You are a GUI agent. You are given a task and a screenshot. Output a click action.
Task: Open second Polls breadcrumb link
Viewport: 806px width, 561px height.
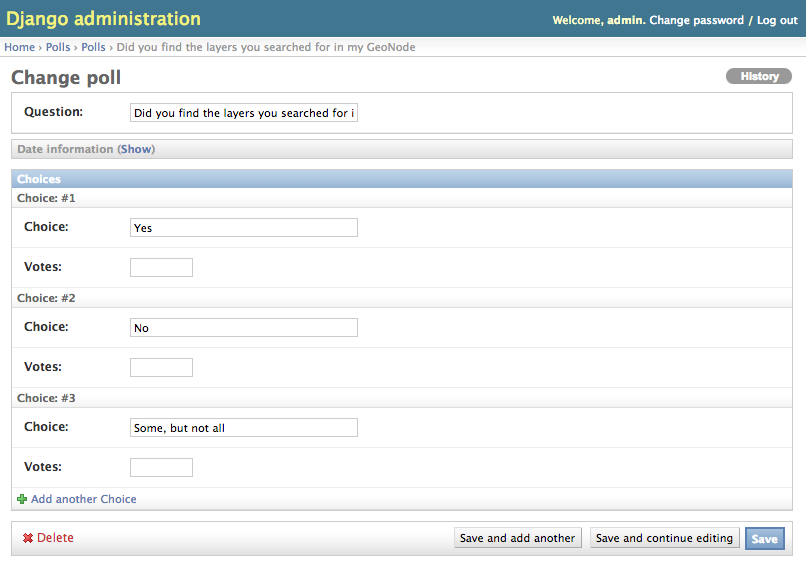[x=93, y=47]
